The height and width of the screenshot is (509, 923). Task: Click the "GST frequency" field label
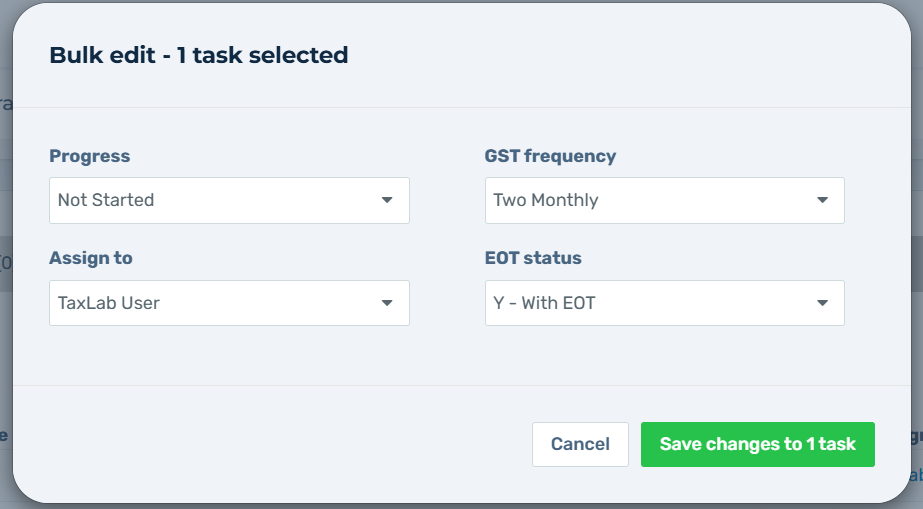[x=550, y=156]
